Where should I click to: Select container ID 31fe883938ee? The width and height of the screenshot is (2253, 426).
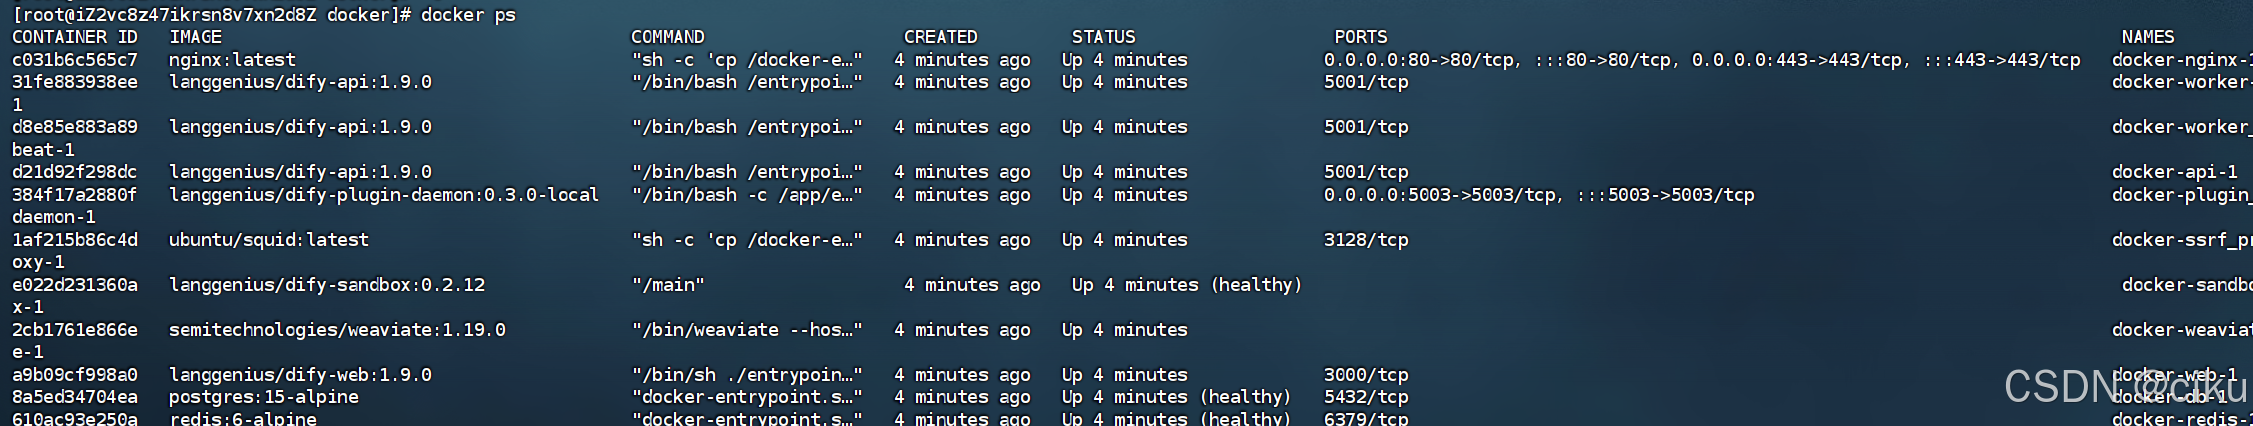click(75, 82)
